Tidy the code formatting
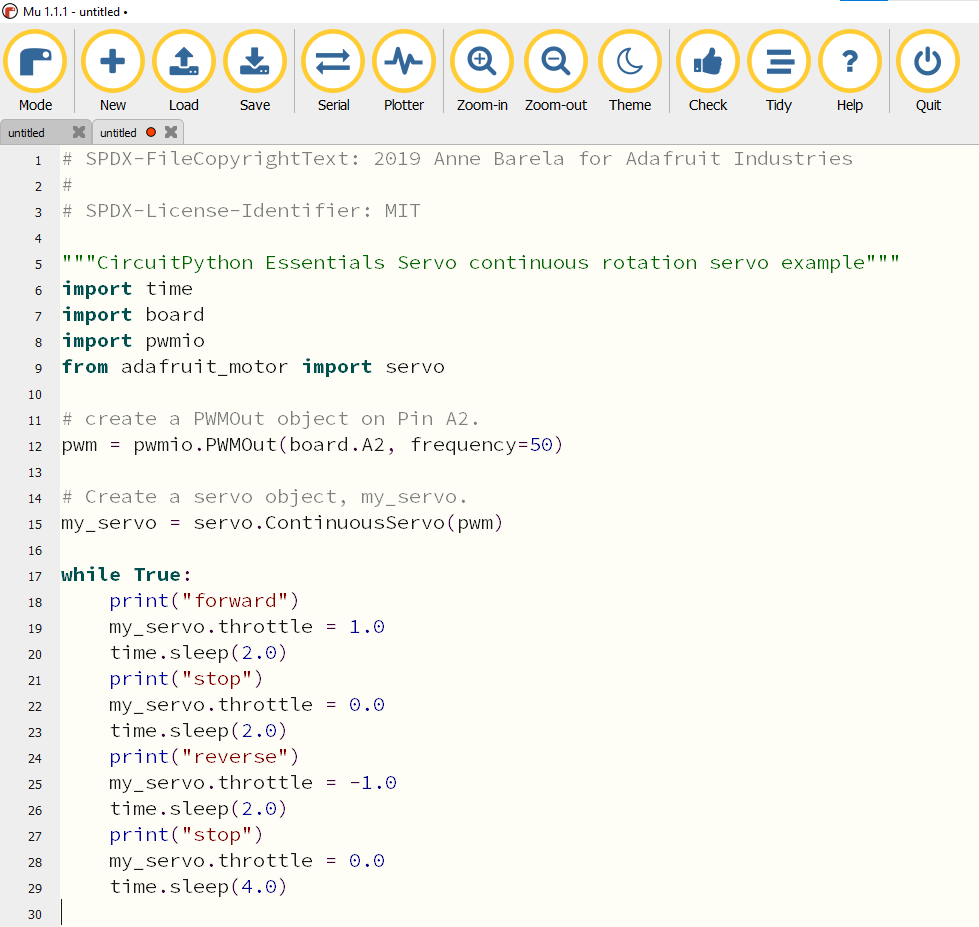Screen dimensions: 979x927 point(779,71)
